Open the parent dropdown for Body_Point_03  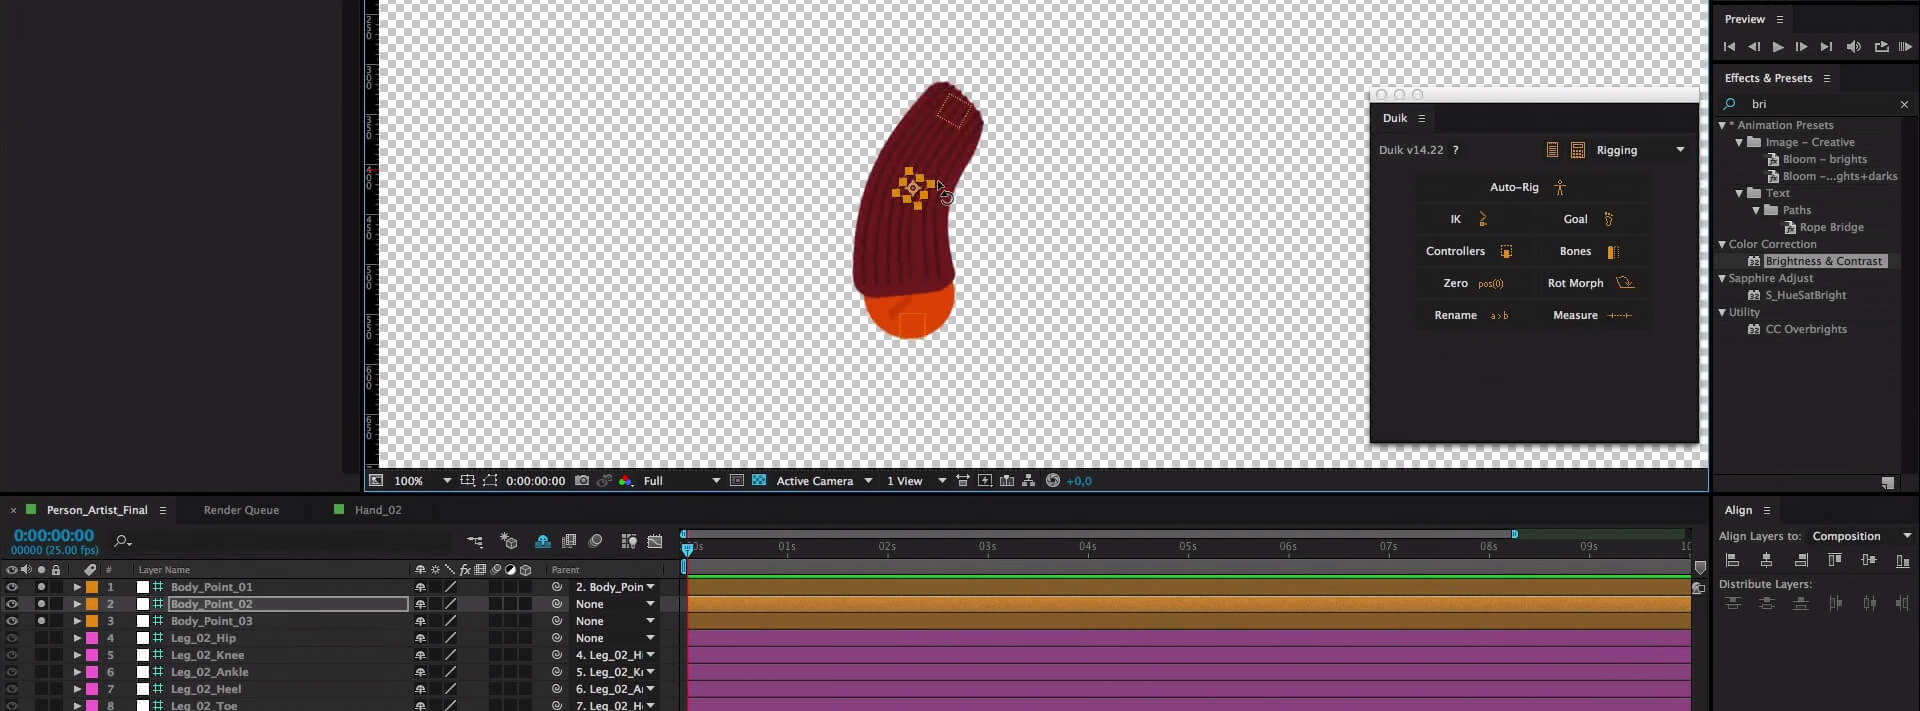614,621
